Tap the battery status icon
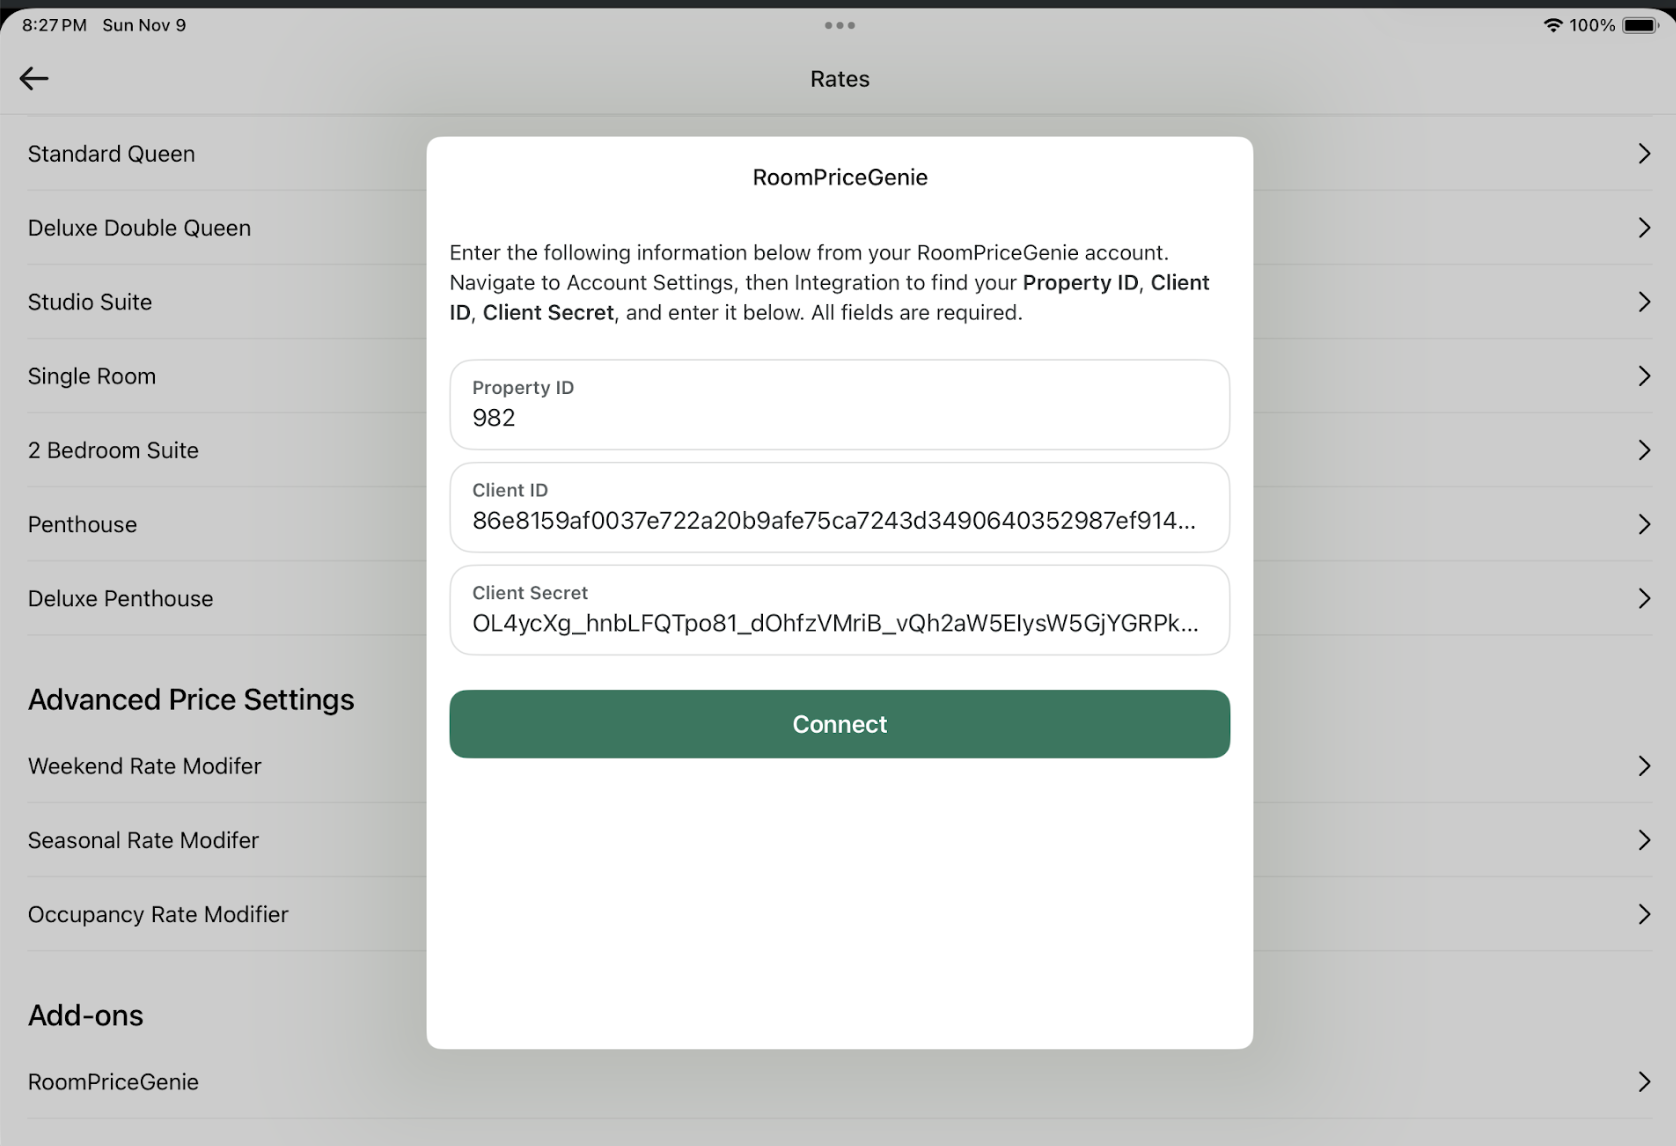 click(1640, 26)
